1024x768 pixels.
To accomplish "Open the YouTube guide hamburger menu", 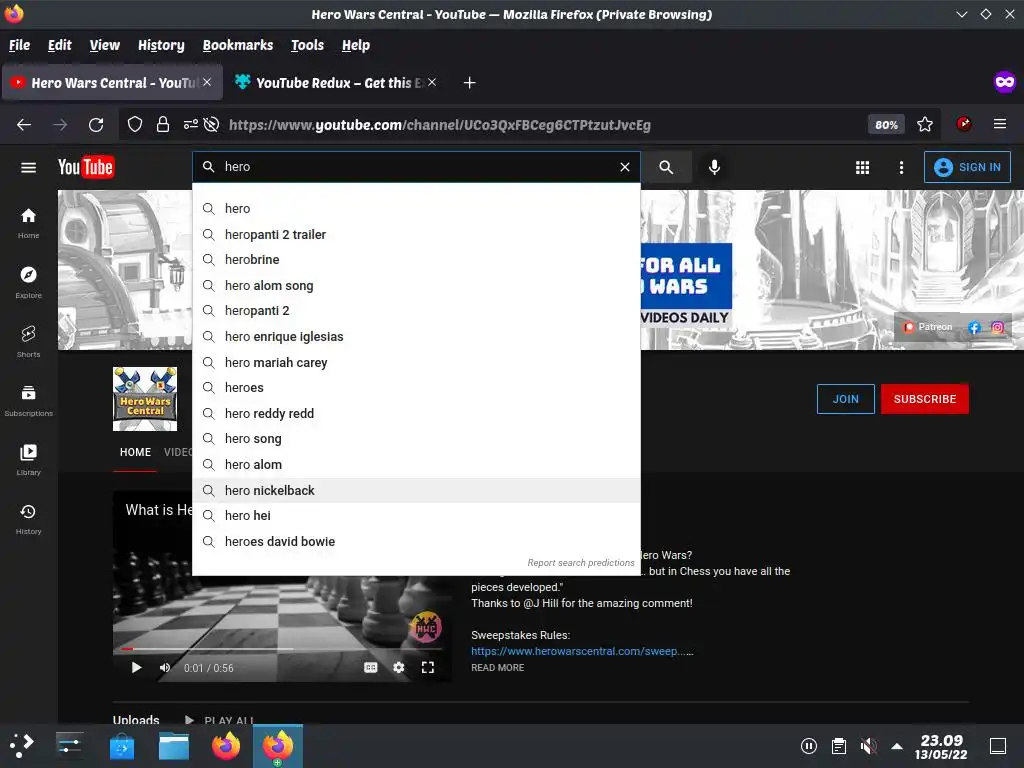I will tap(28, 168).
